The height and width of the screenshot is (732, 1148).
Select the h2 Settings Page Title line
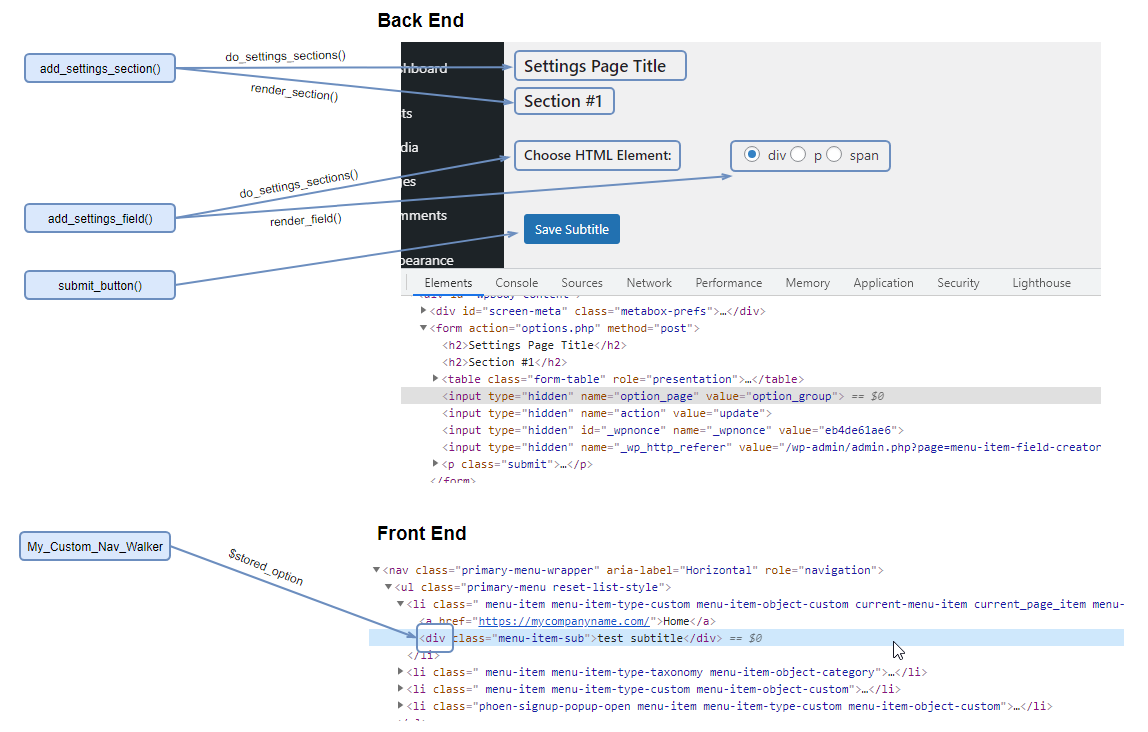pyautogui.click(x=534, y=345)
